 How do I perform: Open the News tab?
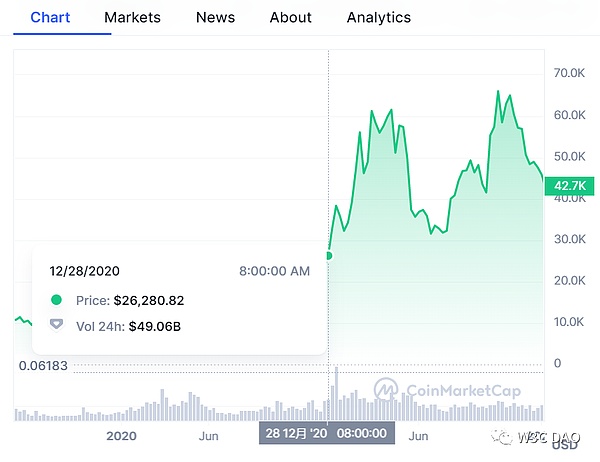pos(215,17)
